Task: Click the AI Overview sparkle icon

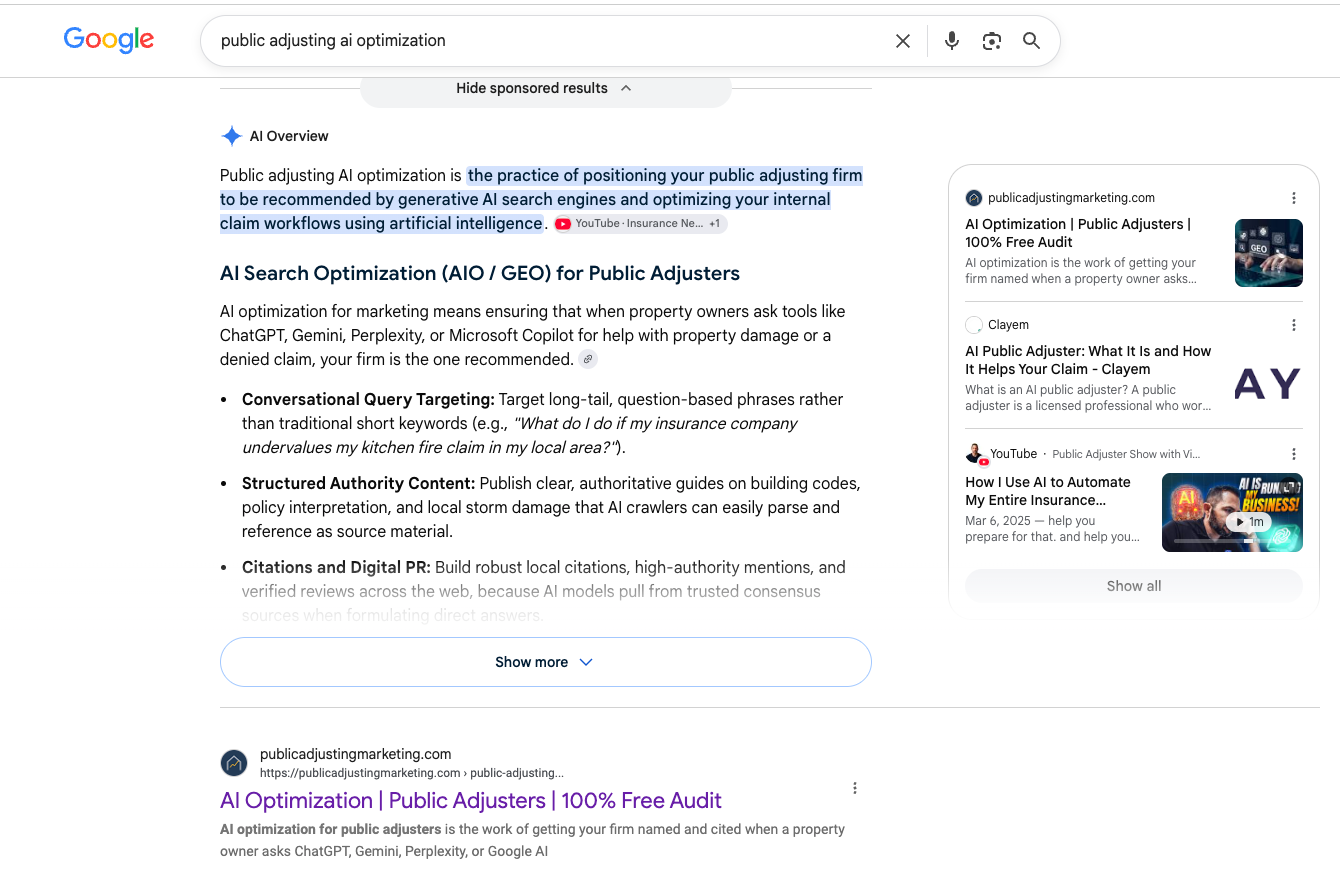Action: (x=232, y=136)
